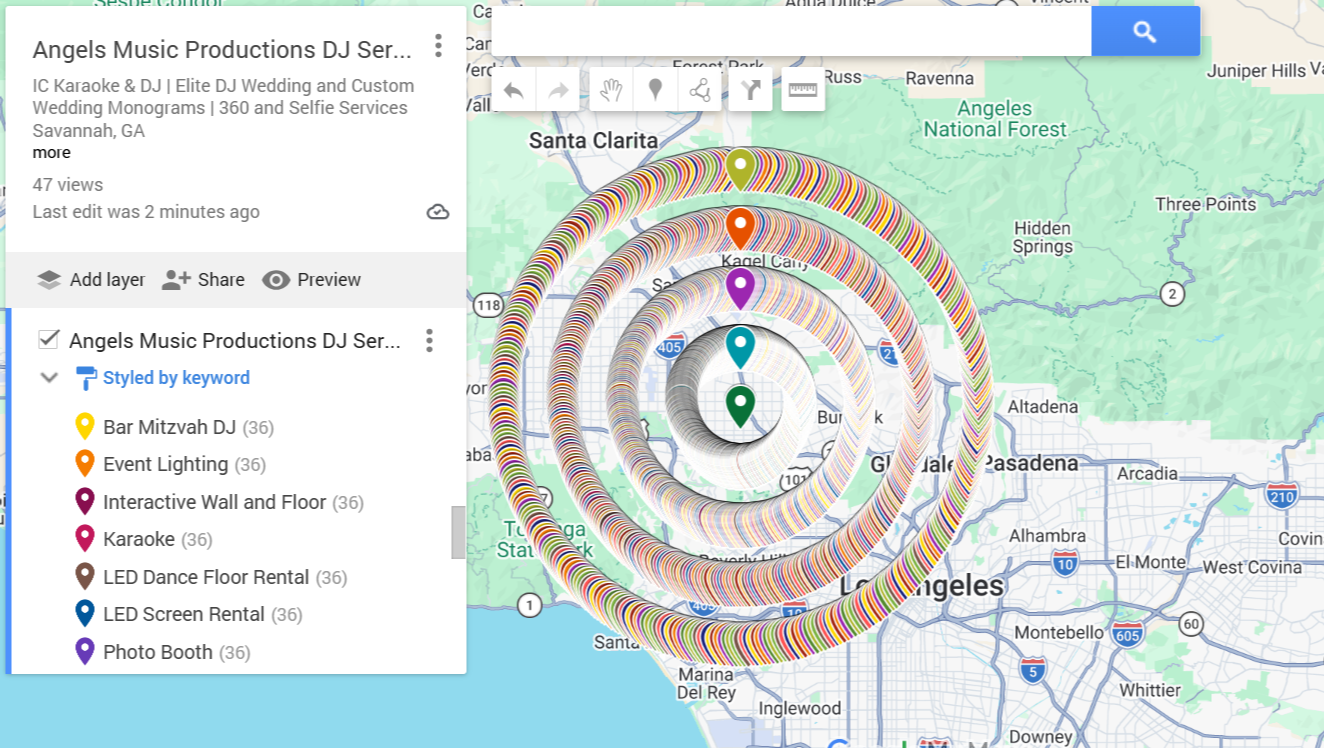Screen dimensions: 1324x748
Task: Select the Add marker tool
Action: 655,89
